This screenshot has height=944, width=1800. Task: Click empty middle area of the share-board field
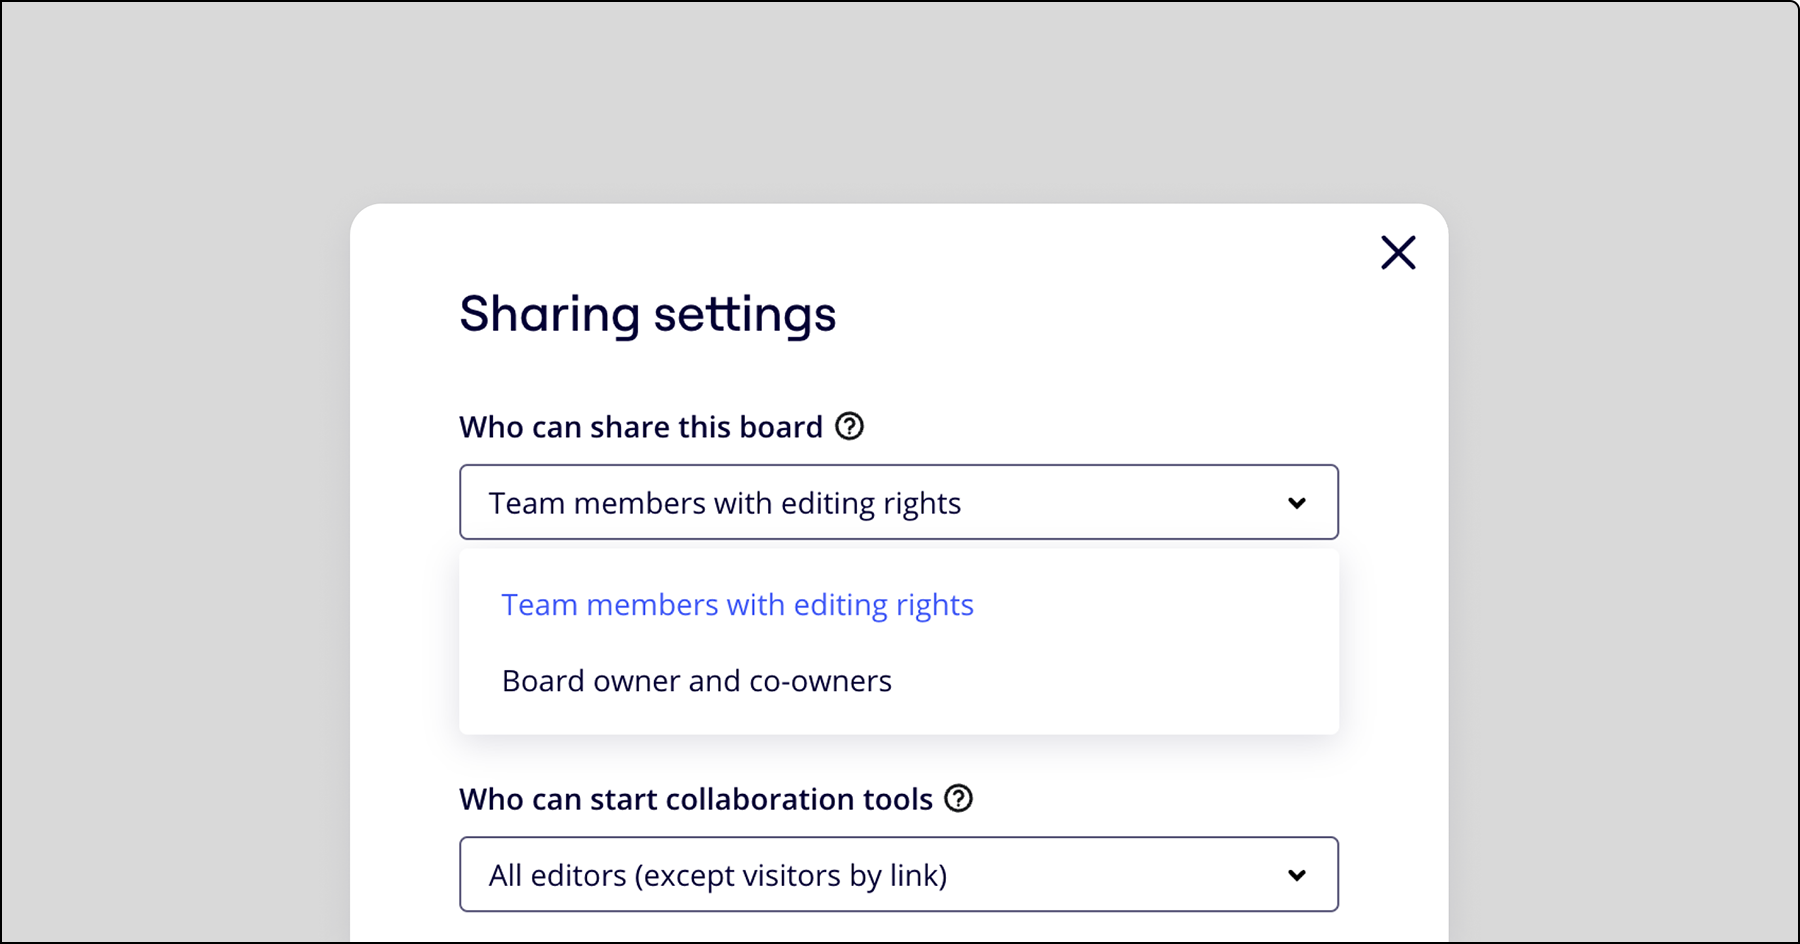tap(1120, 503)
